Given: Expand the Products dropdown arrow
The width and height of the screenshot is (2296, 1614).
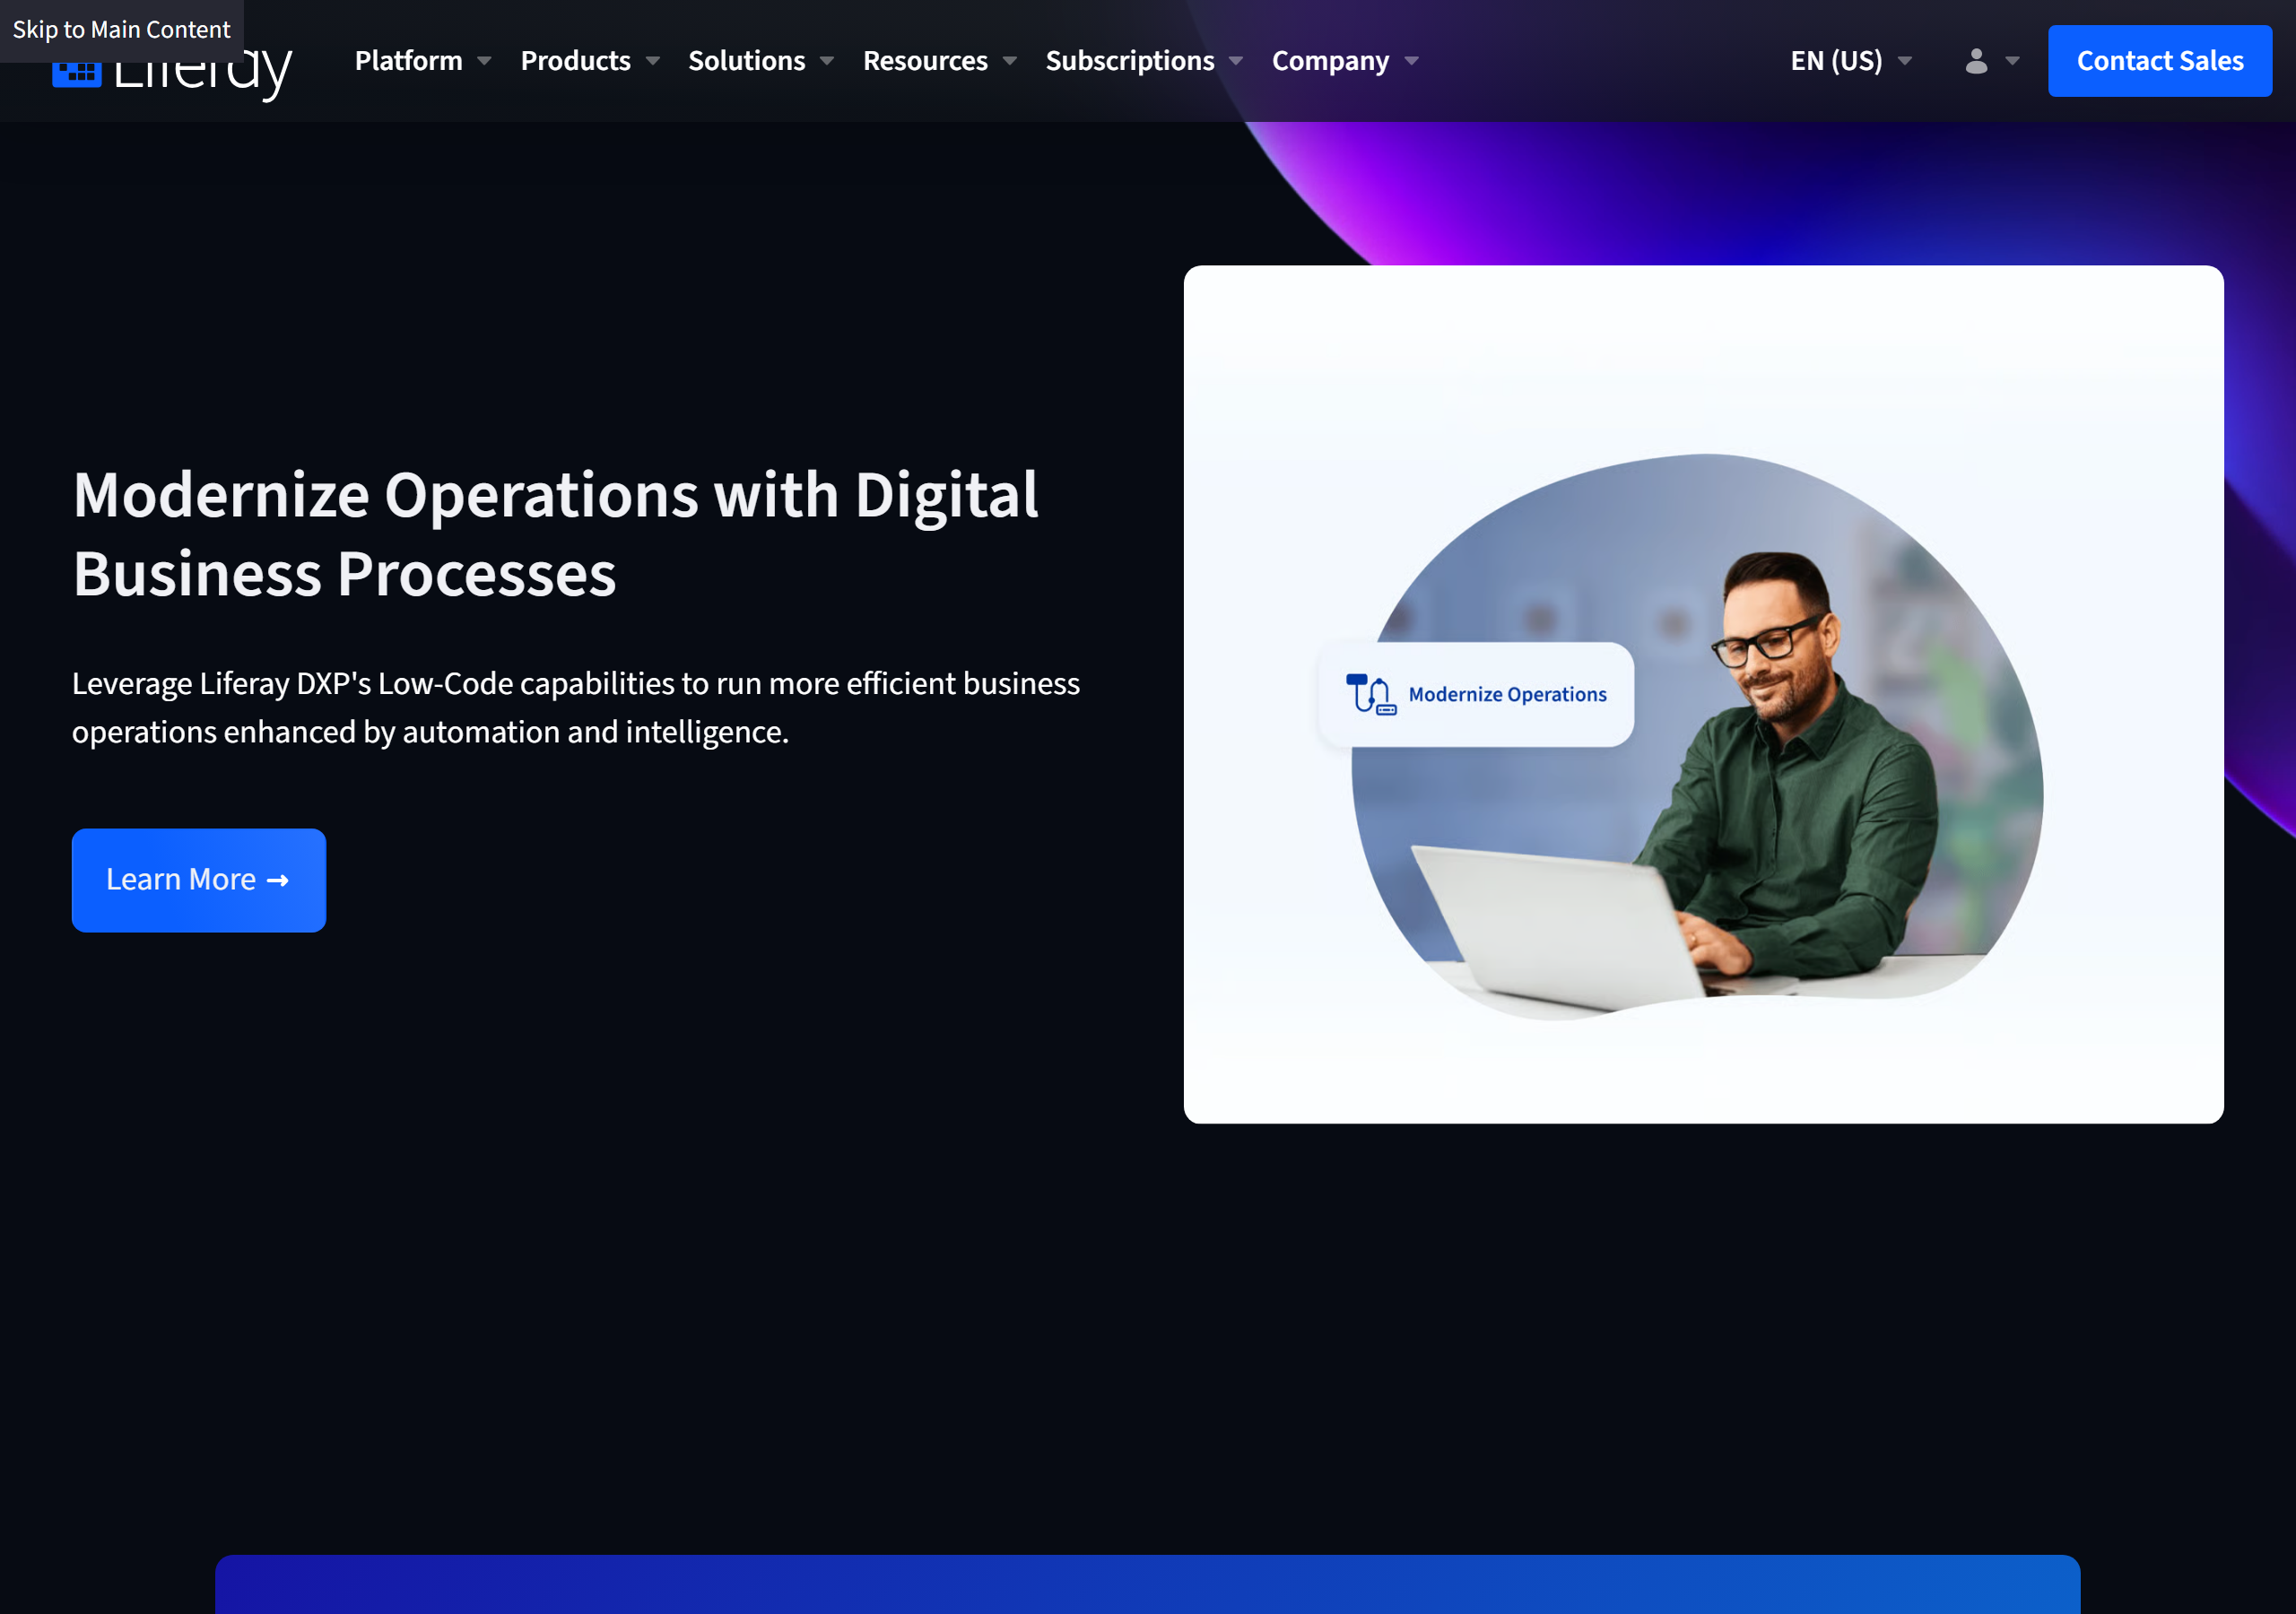Looking at the screenshot, I should [x=653, y=61].
